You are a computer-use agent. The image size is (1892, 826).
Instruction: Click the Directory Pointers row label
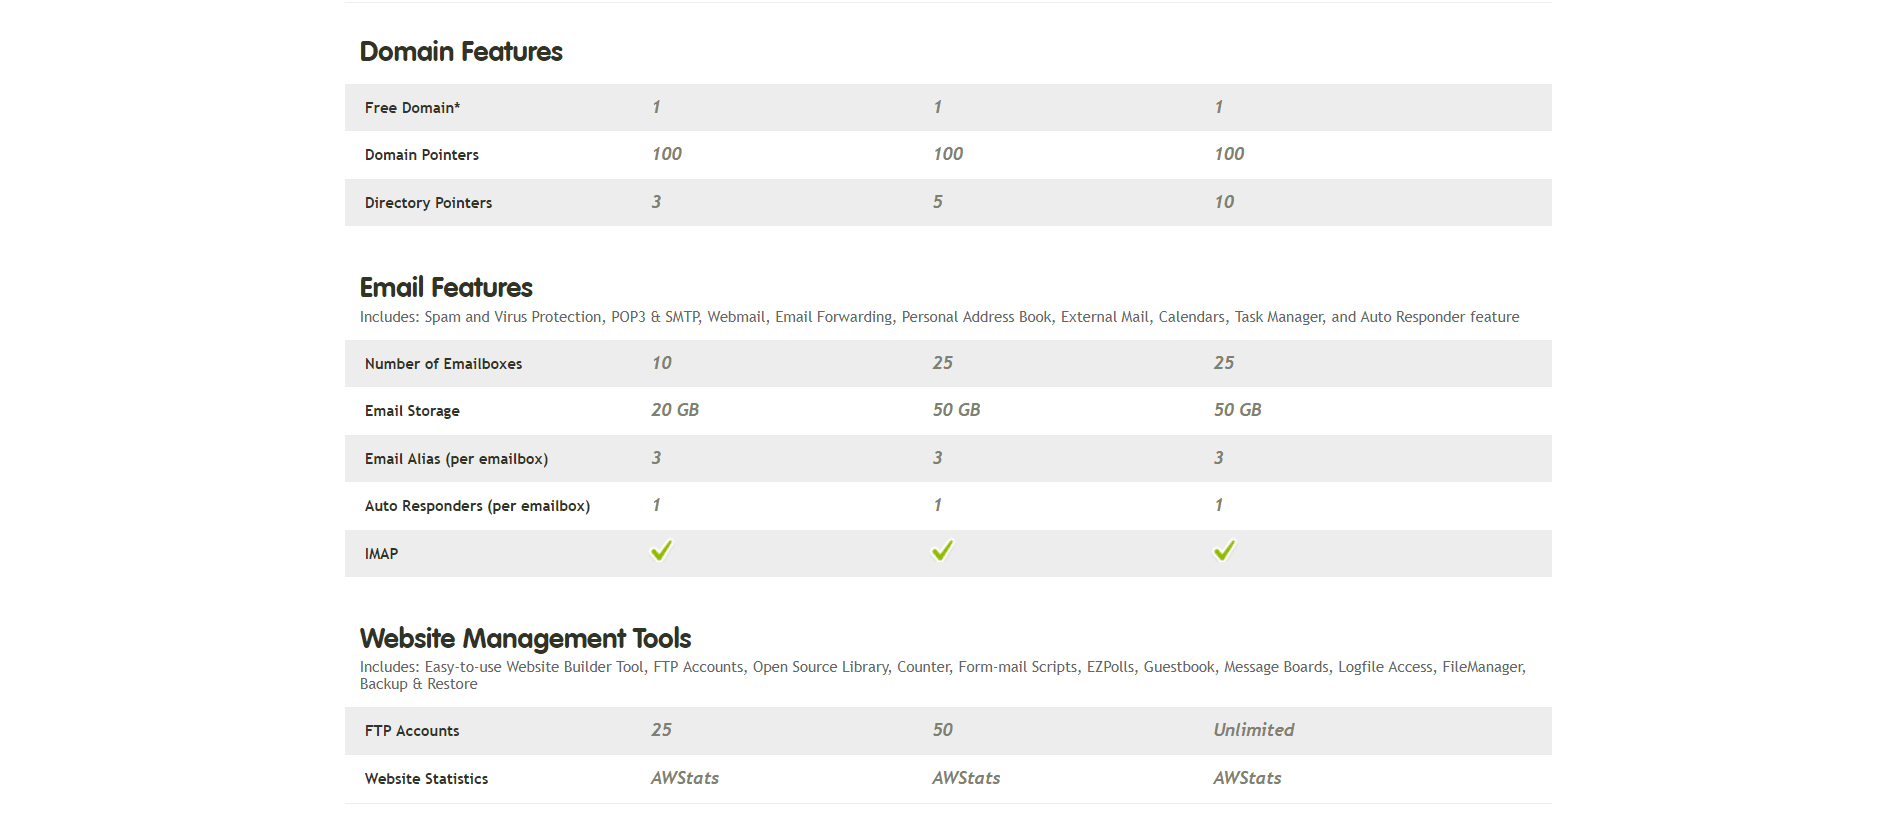(x=428, y=203)
